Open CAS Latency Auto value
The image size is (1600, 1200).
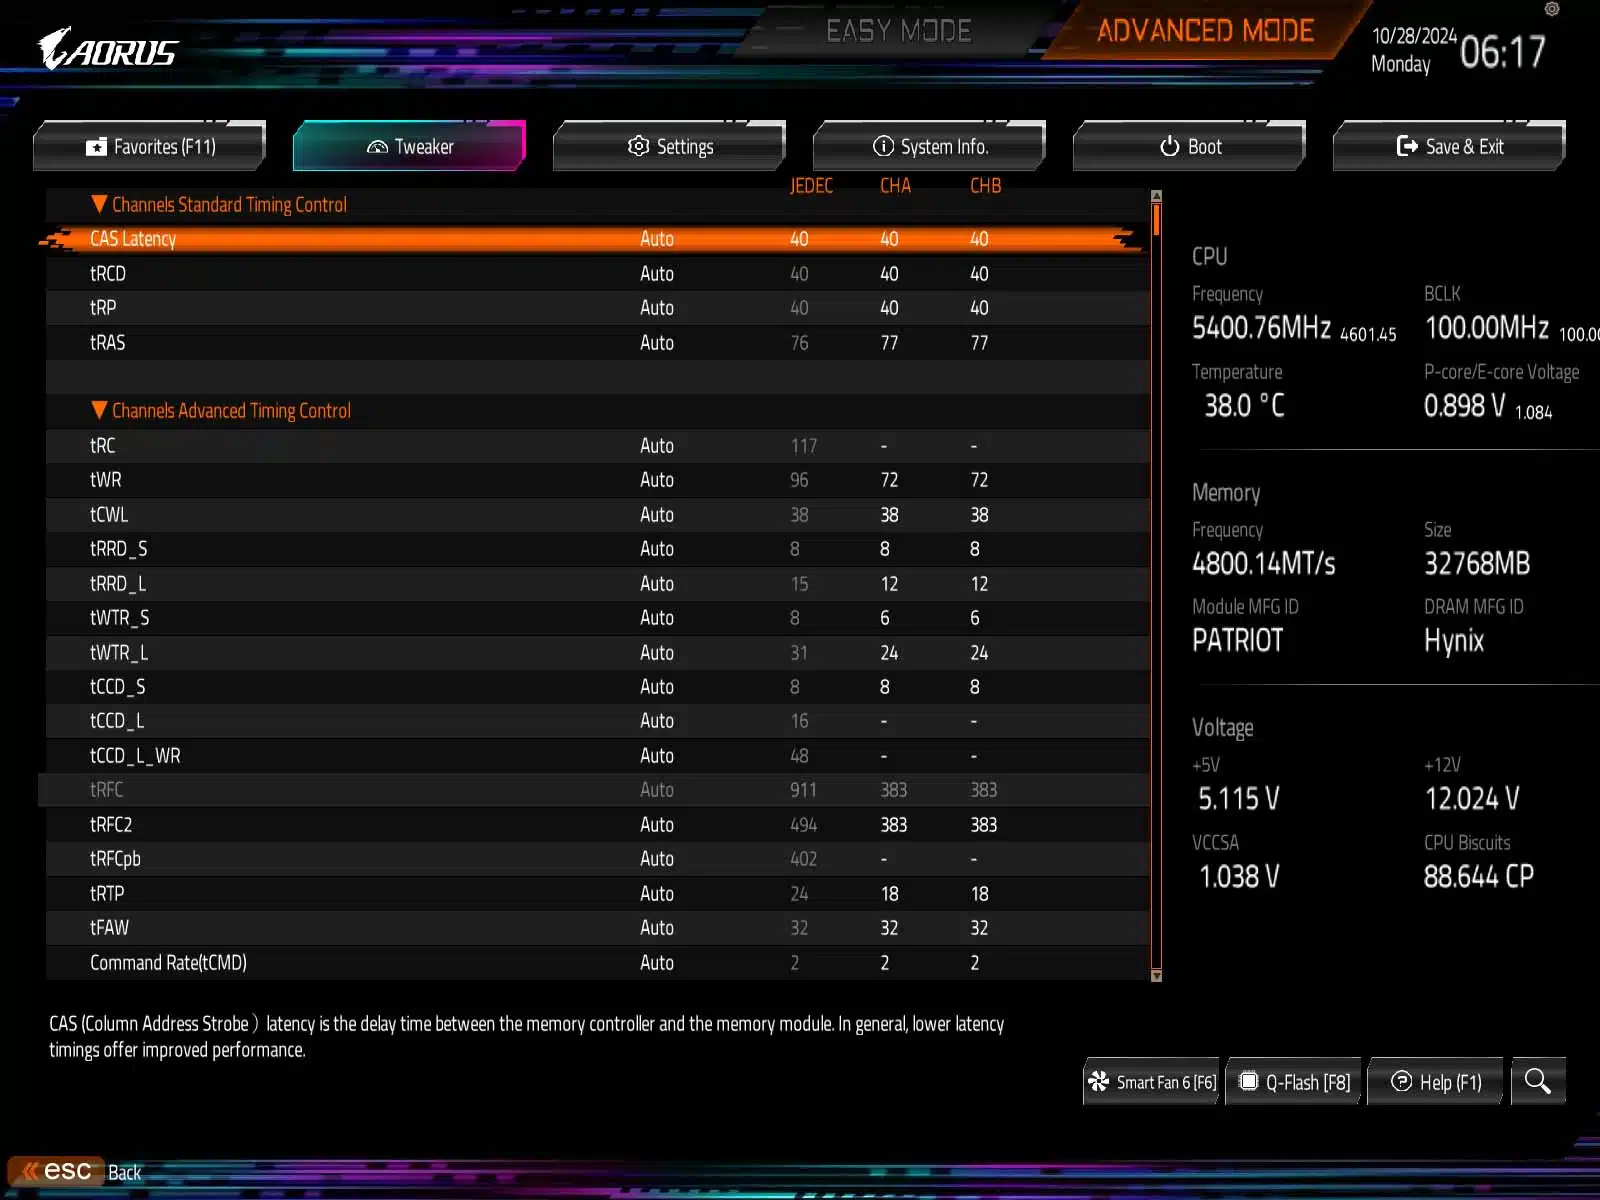(657, 239)
